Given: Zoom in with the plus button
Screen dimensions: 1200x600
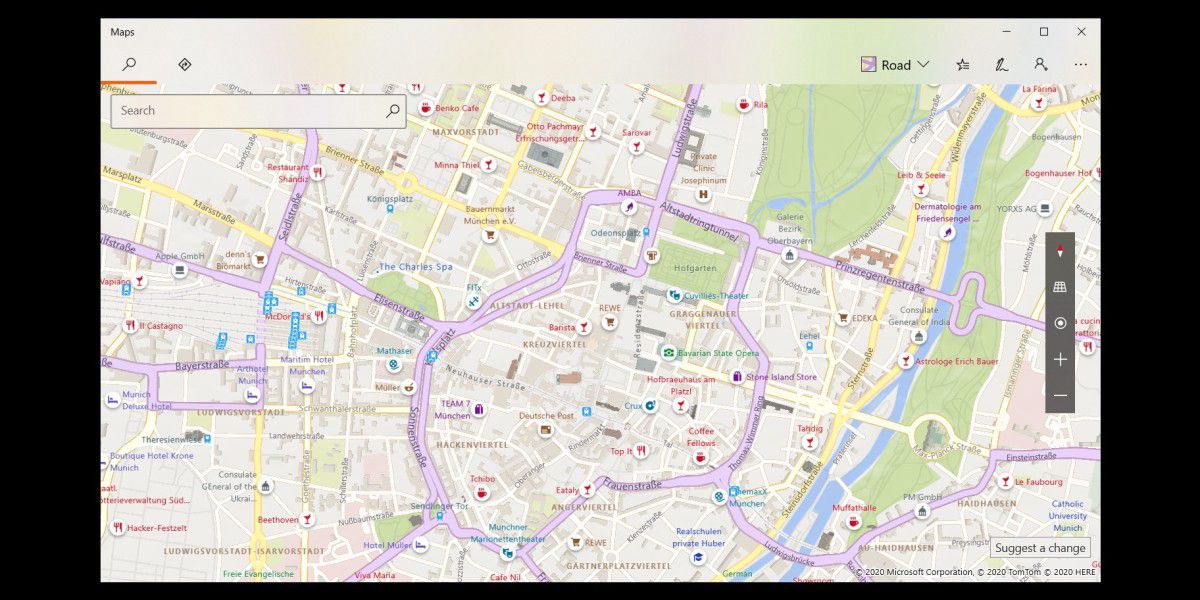Looking at the screenshot, I should pos(1060,360).
